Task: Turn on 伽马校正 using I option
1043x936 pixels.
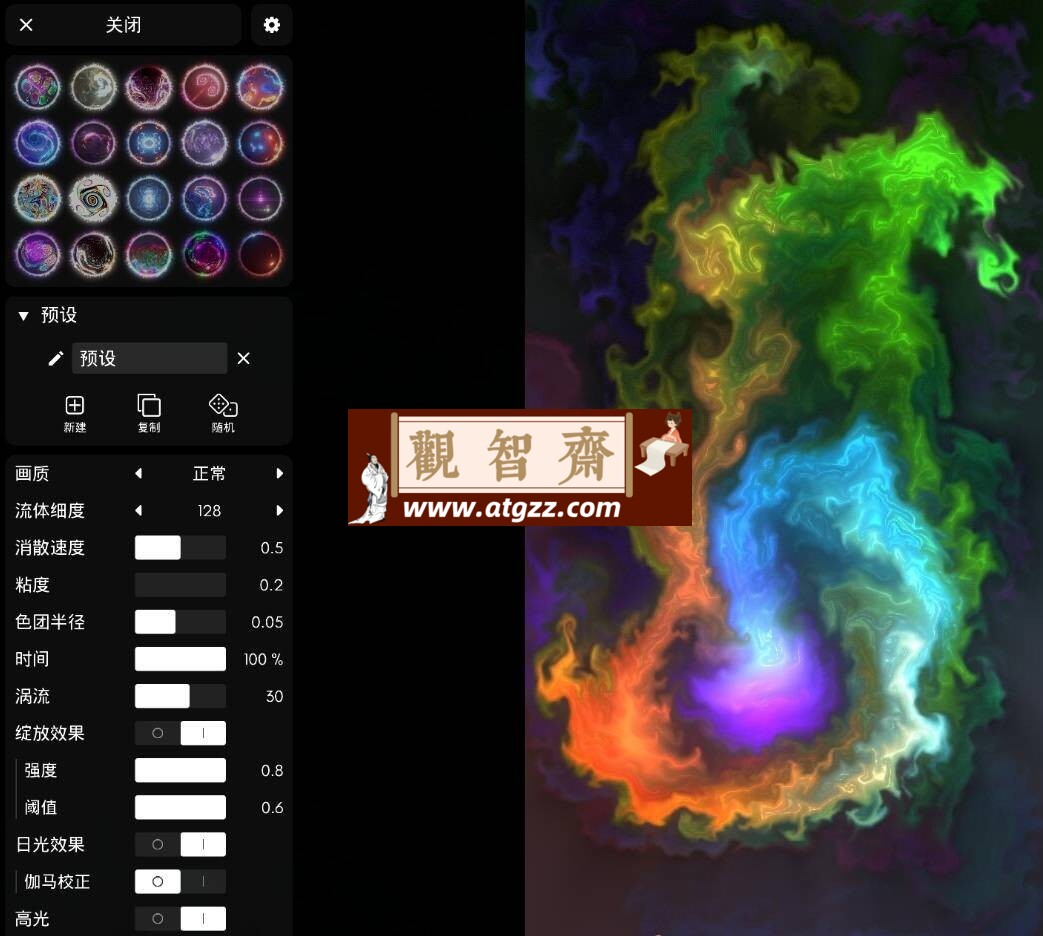Action: tap(204, 881)
